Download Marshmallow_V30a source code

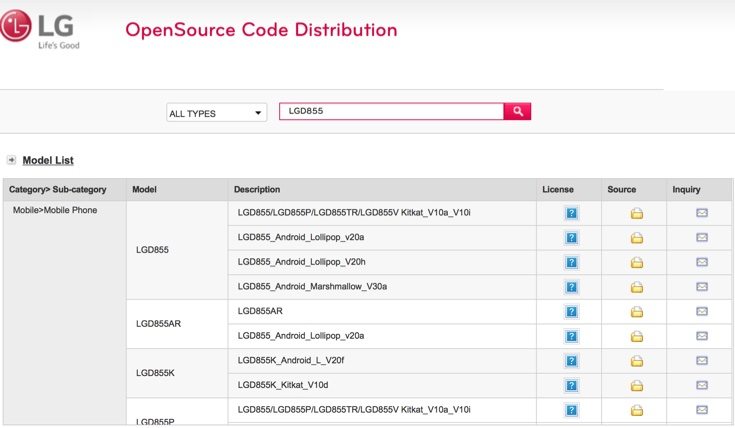point(637,287)
